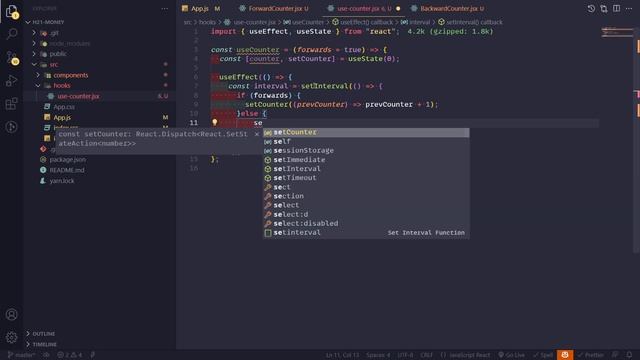Open README.md in the file tree
This screenshot has height=360, width=640.
pos(67,170)
